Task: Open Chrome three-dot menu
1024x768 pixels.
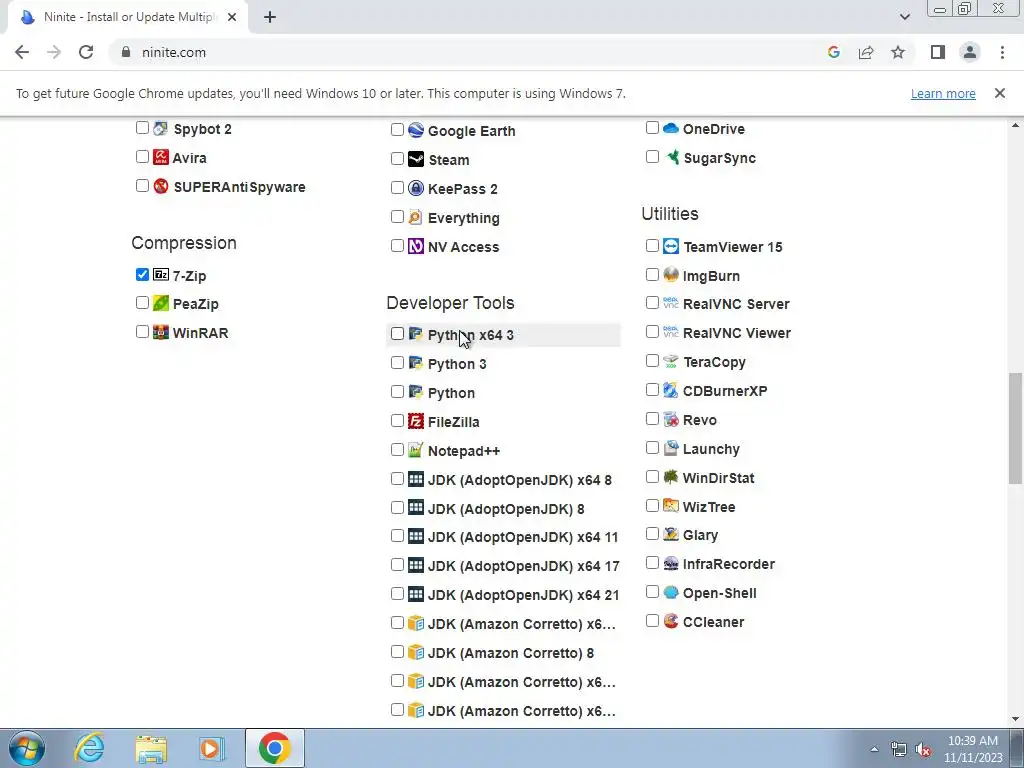Action: pyautogui.click(x=1002, y=52)
